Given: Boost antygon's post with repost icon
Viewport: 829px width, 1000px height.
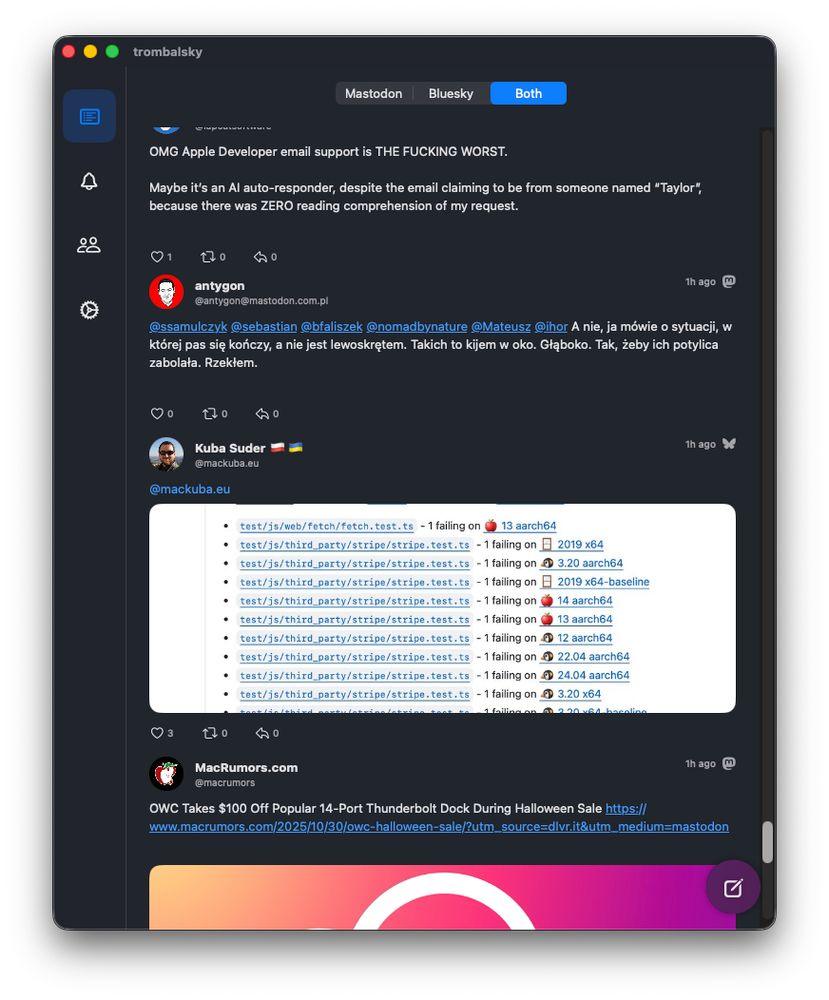Looking at the screenshot, I should pos(210,414).
